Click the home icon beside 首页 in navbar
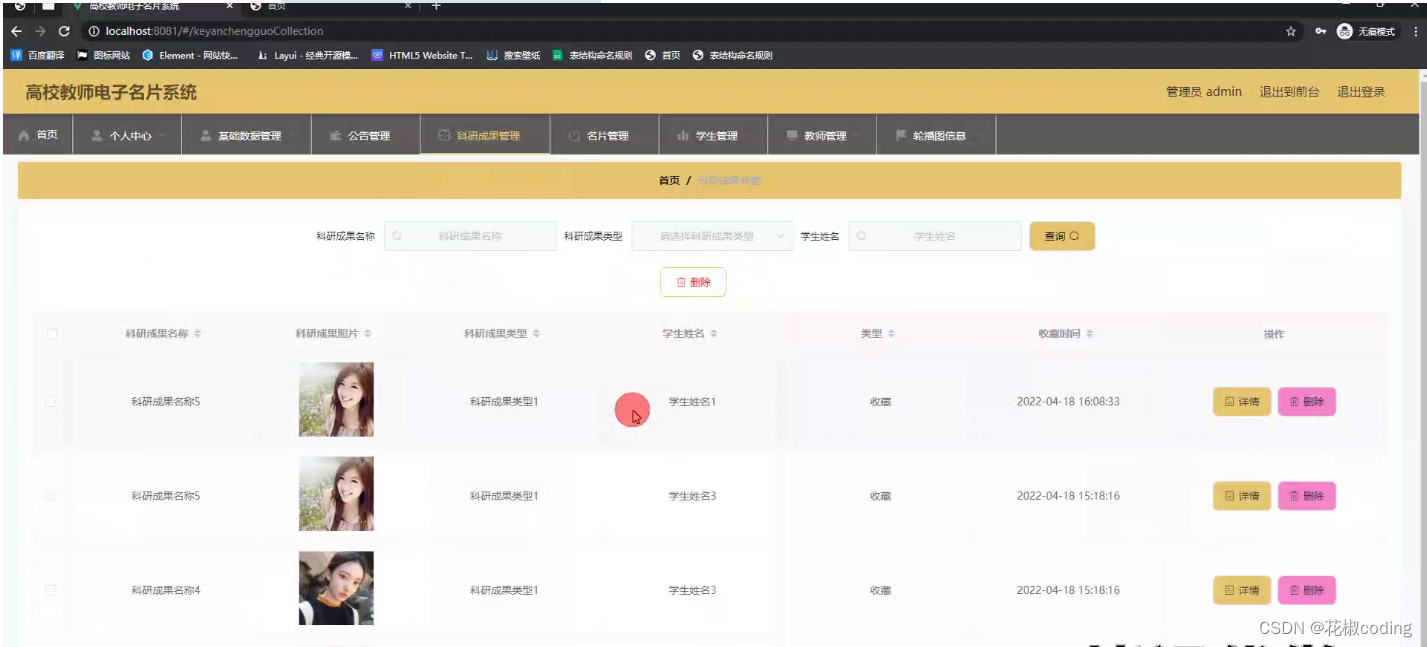This screenshot has width=1427, height=647. click(22, 133)
